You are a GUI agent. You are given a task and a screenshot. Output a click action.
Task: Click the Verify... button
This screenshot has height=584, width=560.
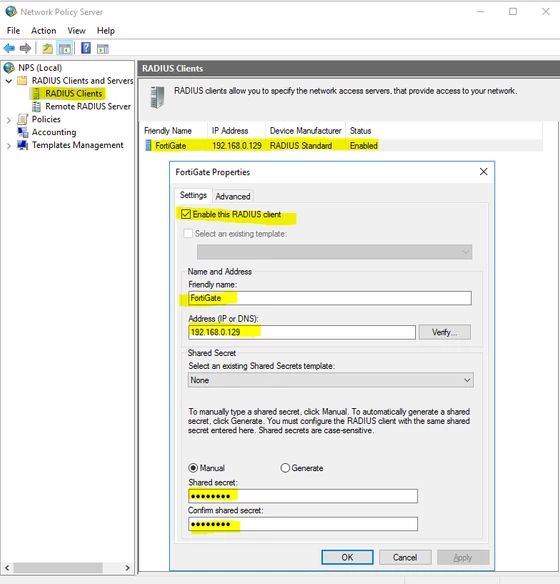click(x=445, y=332)
